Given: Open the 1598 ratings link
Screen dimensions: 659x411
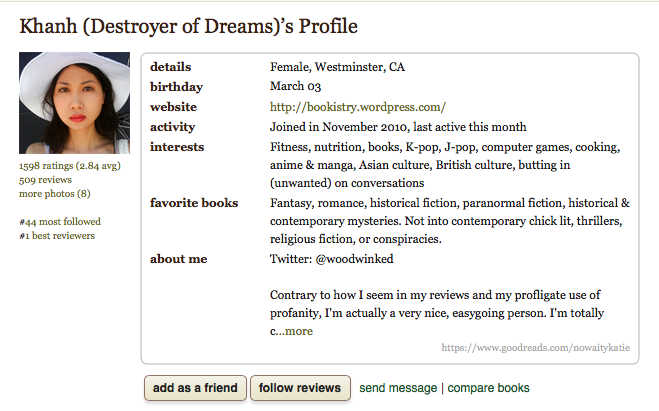Looking at the screenshot, I should coord(70,166).
